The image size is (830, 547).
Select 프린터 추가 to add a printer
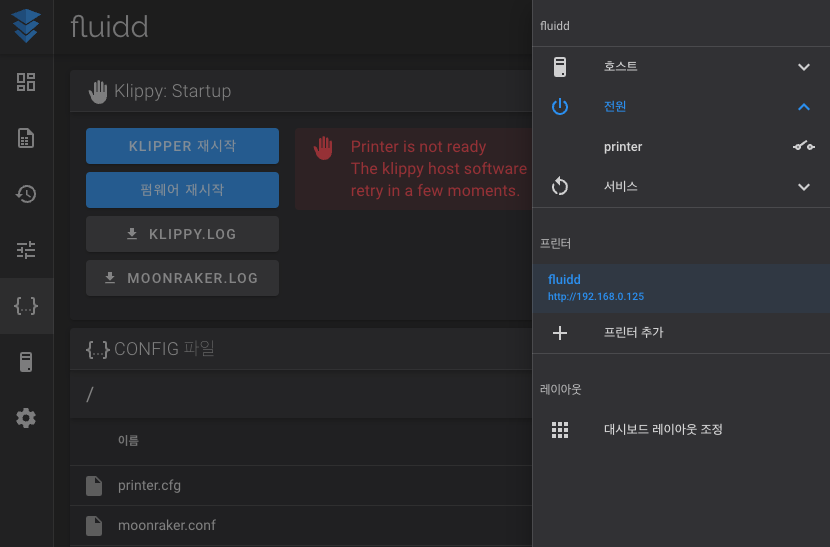click(x=681, y=333)
